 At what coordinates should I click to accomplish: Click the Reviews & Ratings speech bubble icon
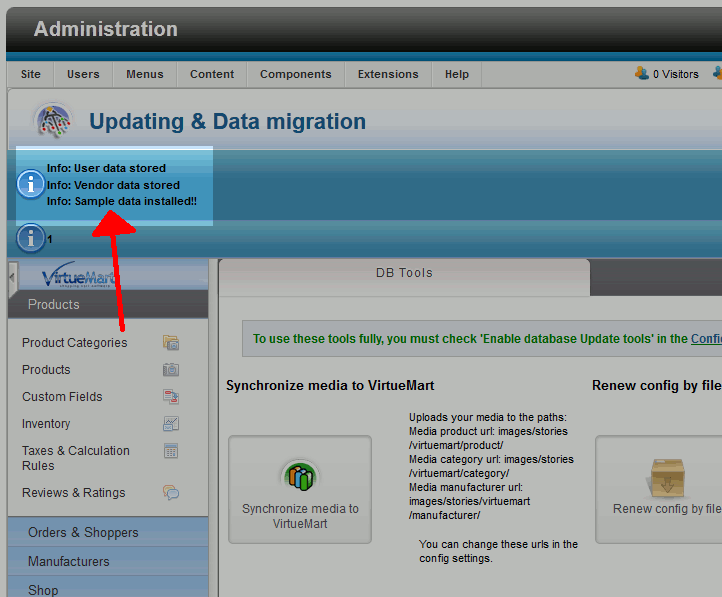tap(171, 492)
